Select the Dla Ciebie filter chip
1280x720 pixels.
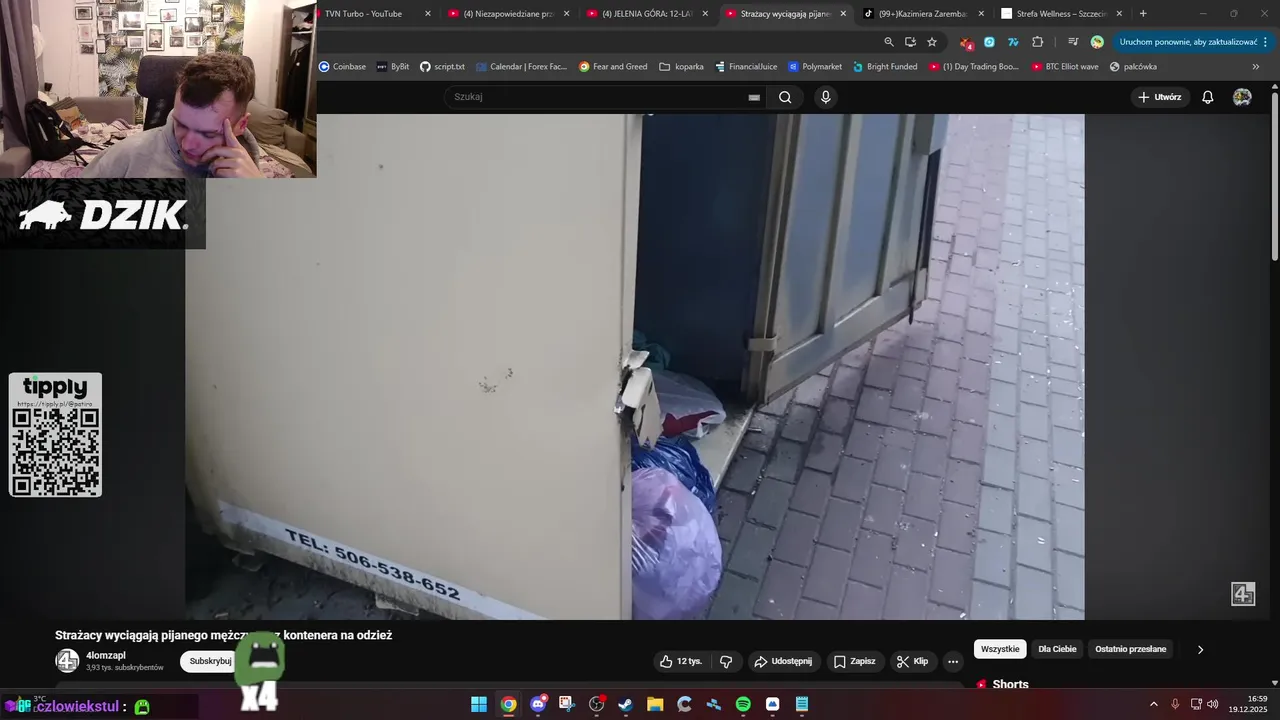tap(1057, 649)
